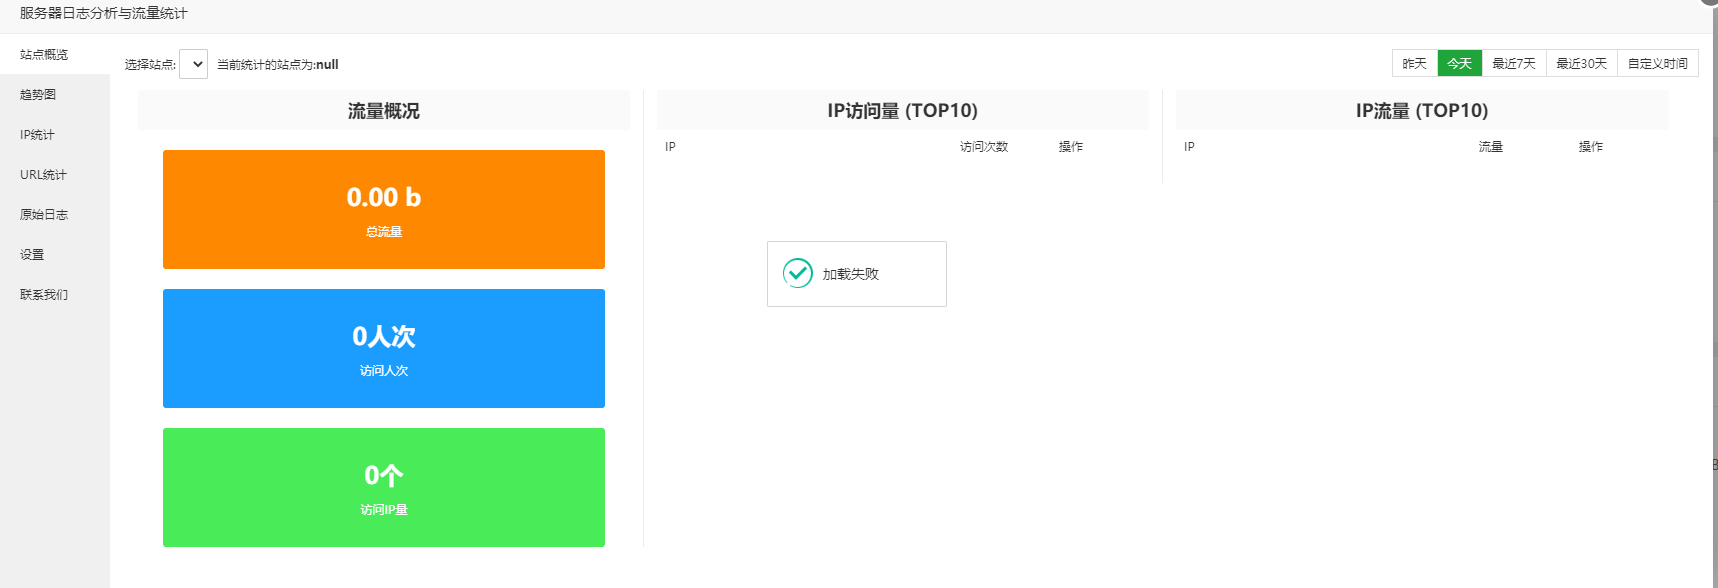
Task: Open the 联系我们 sidebar tab
Action: pyautogui.click(x=54, y=294)
